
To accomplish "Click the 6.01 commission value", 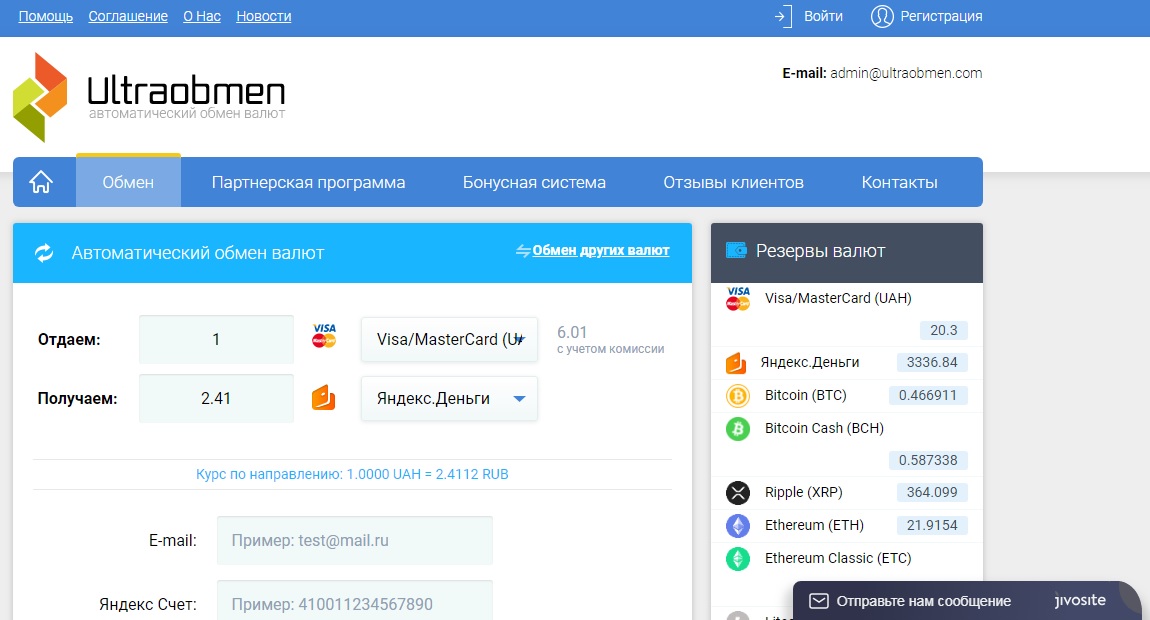I will point(572,332).
